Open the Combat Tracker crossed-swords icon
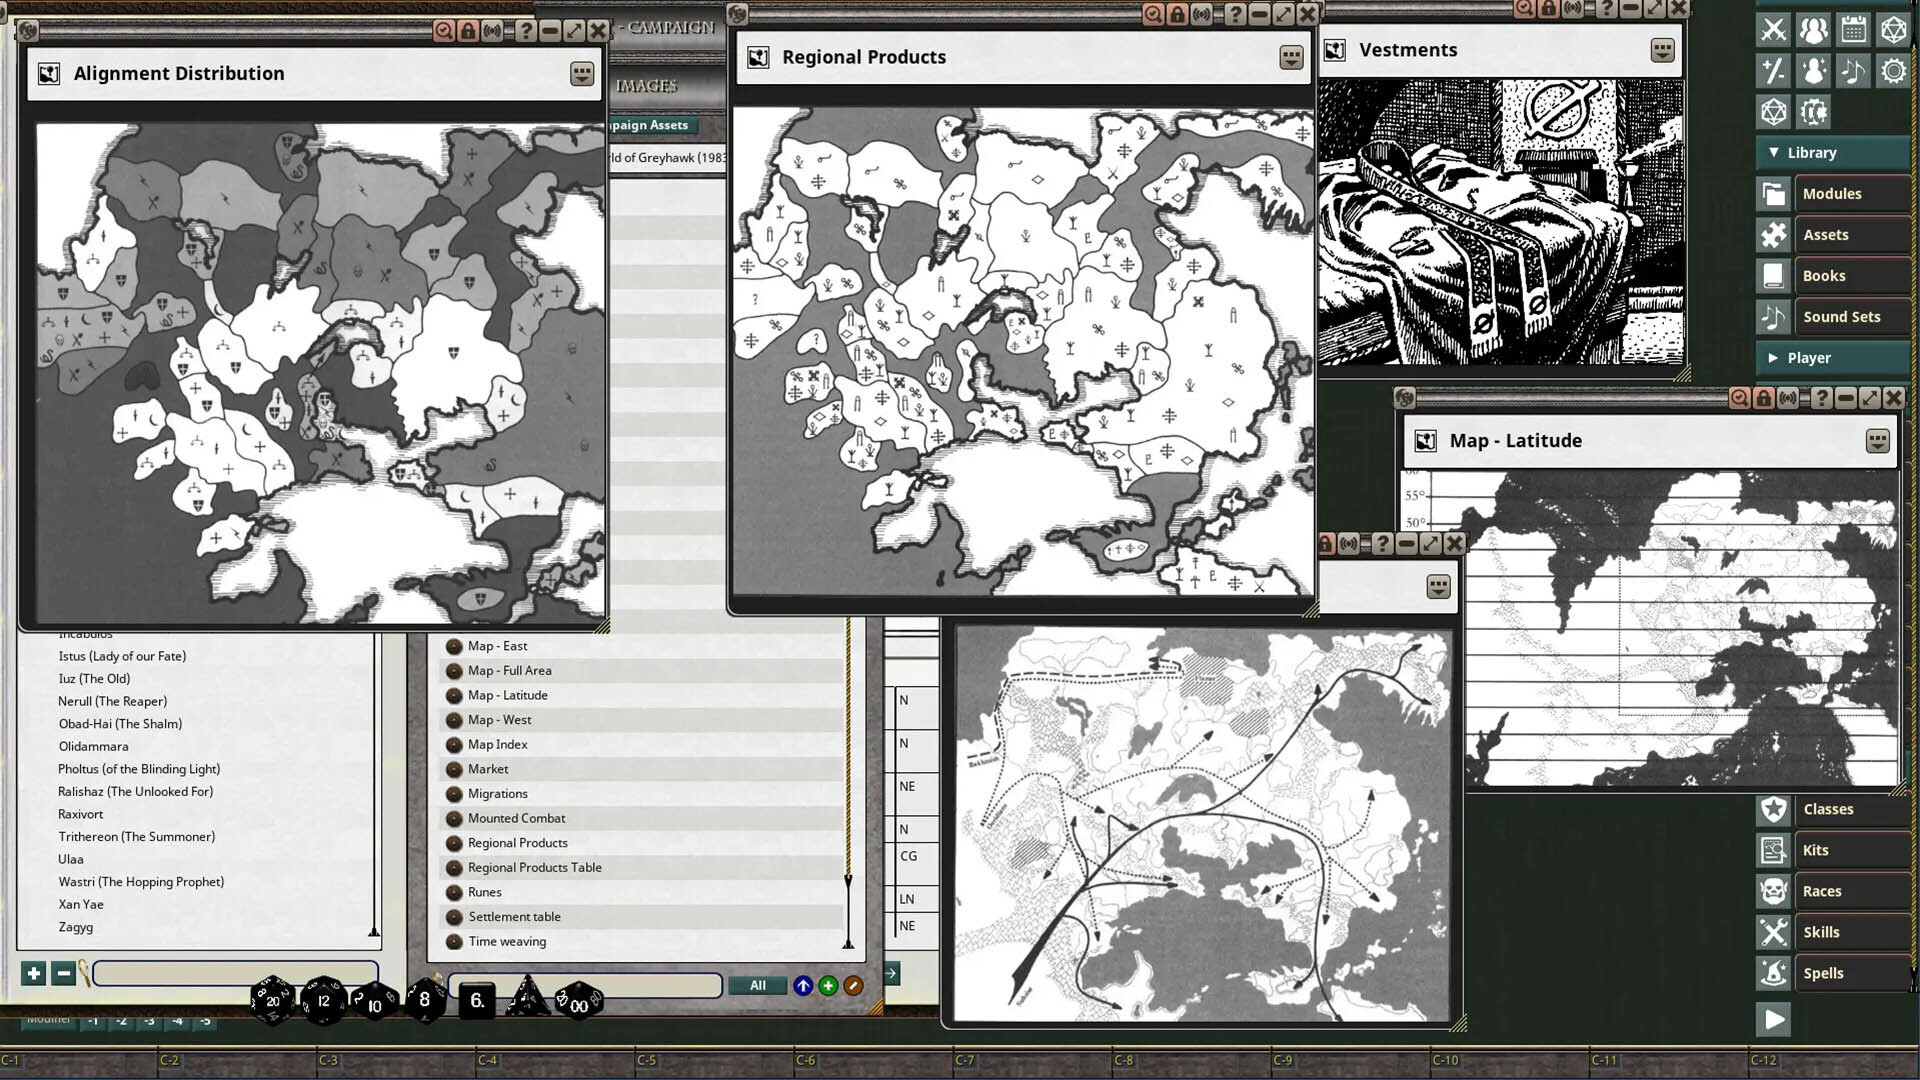 (x=1773, y=29)
